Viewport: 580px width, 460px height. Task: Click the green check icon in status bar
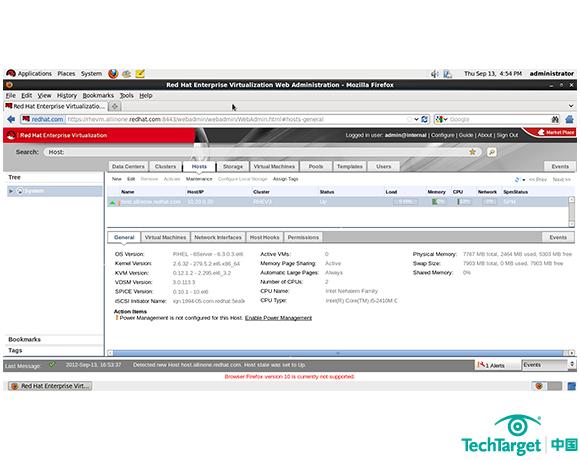coord(52,364)
